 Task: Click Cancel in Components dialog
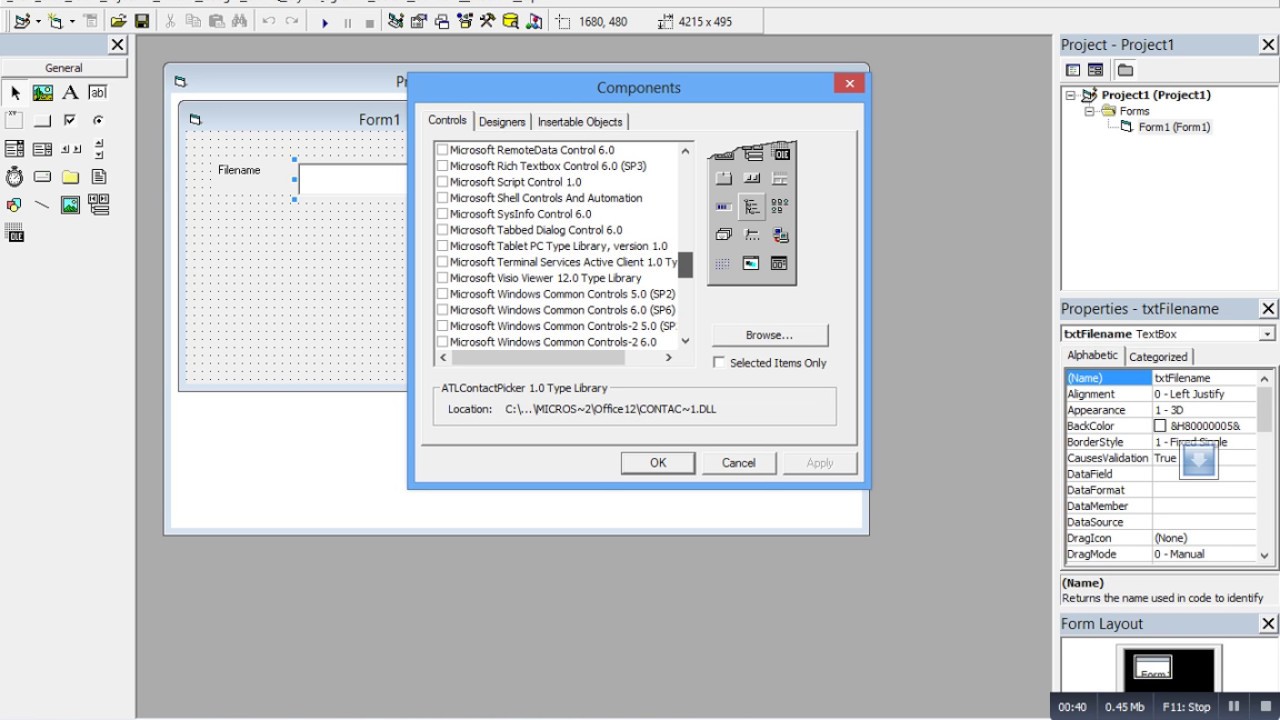tap(739, 463)
